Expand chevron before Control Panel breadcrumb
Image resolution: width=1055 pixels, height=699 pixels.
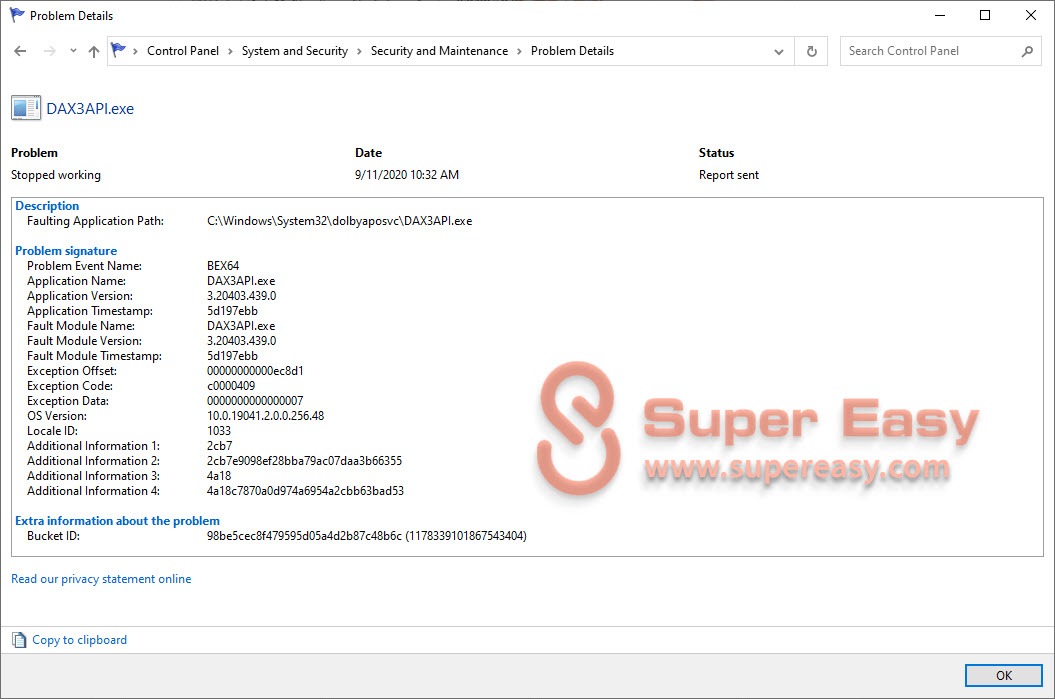[x=135, y=51]
